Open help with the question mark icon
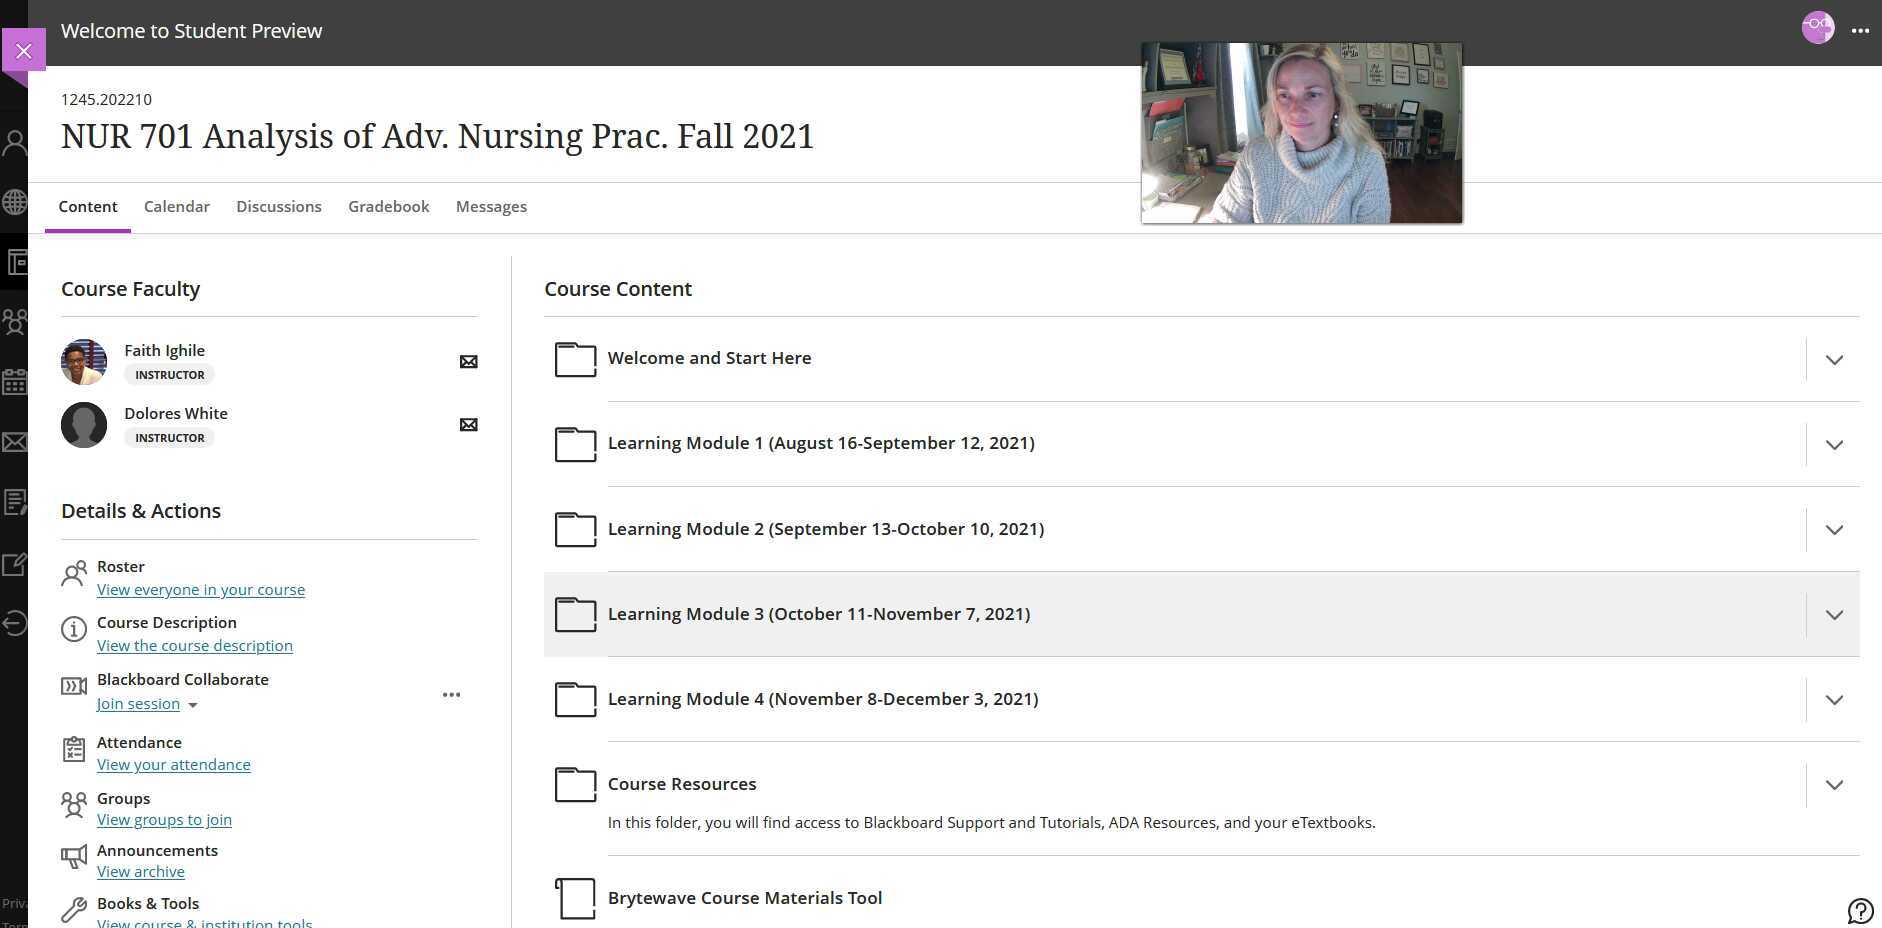The image size is (1882, 928). point(1861,911)
